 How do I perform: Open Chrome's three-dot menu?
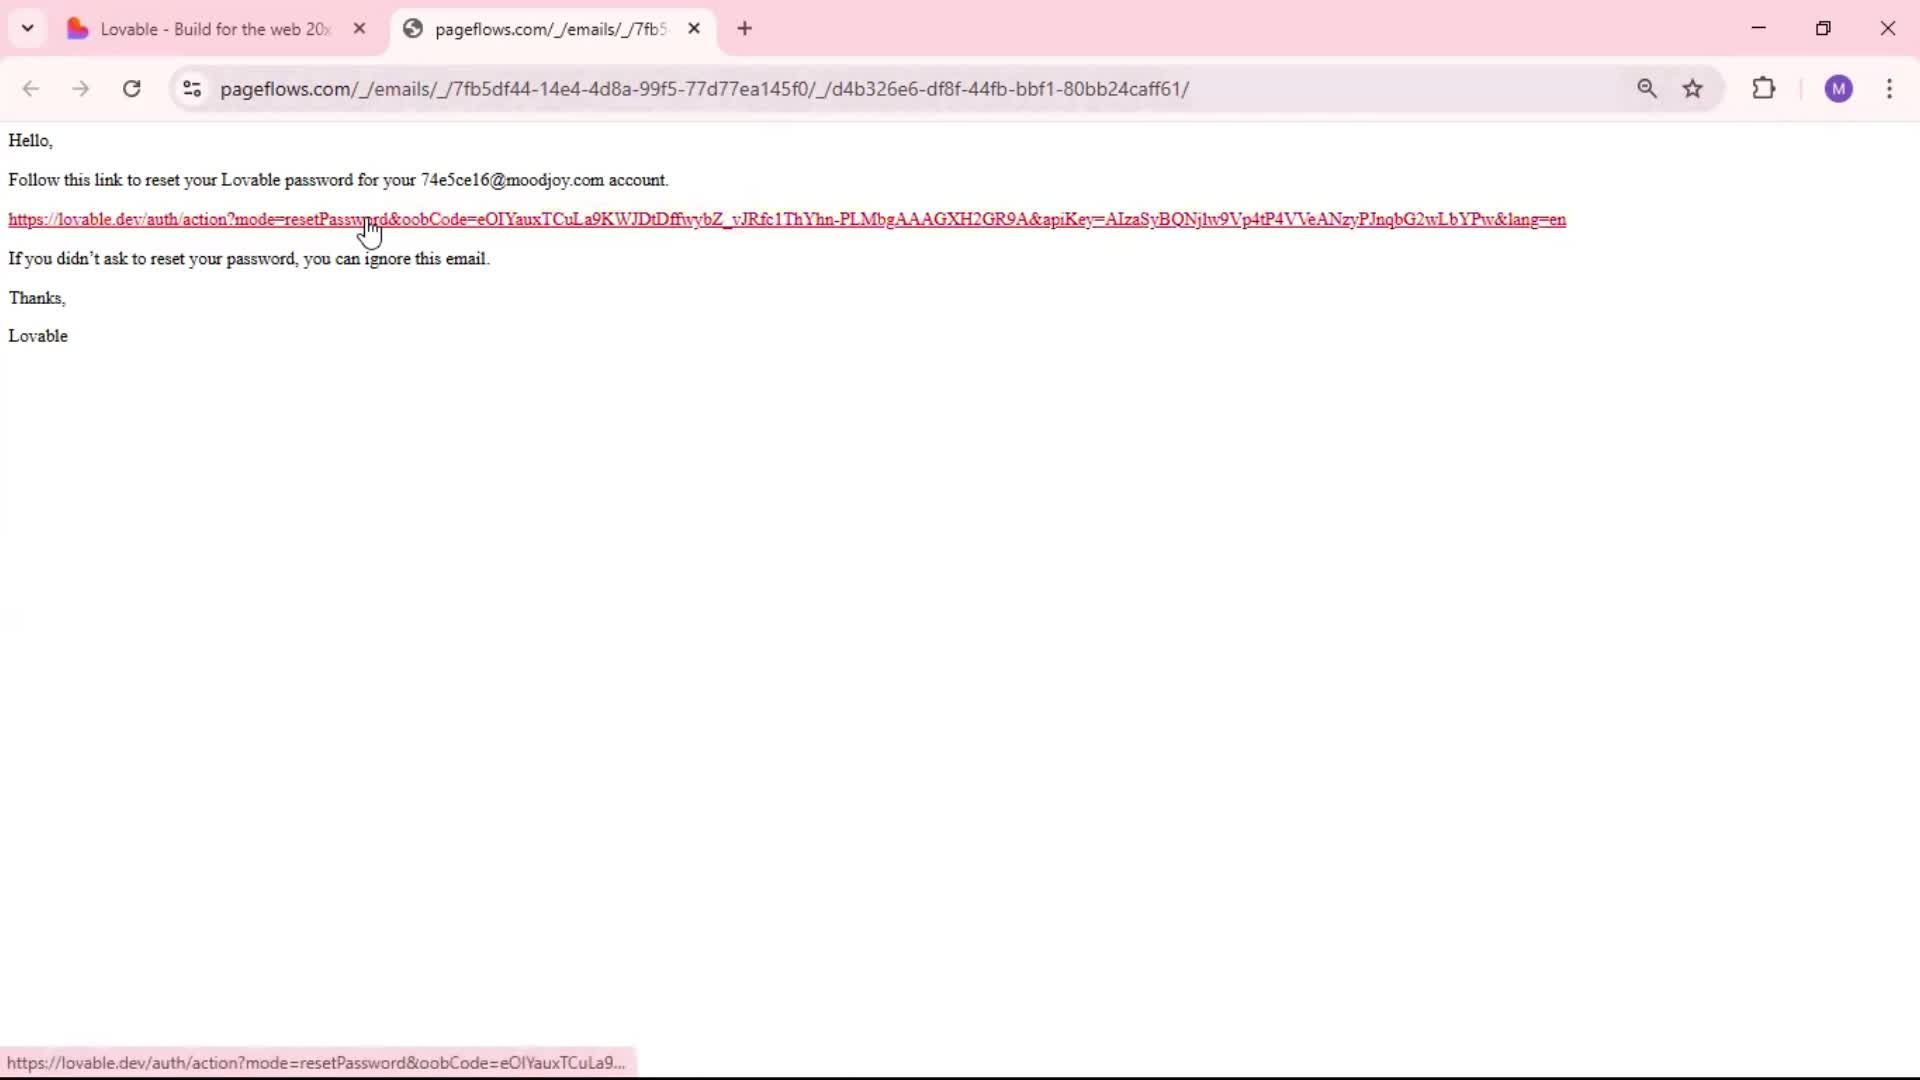(1889, 89)
